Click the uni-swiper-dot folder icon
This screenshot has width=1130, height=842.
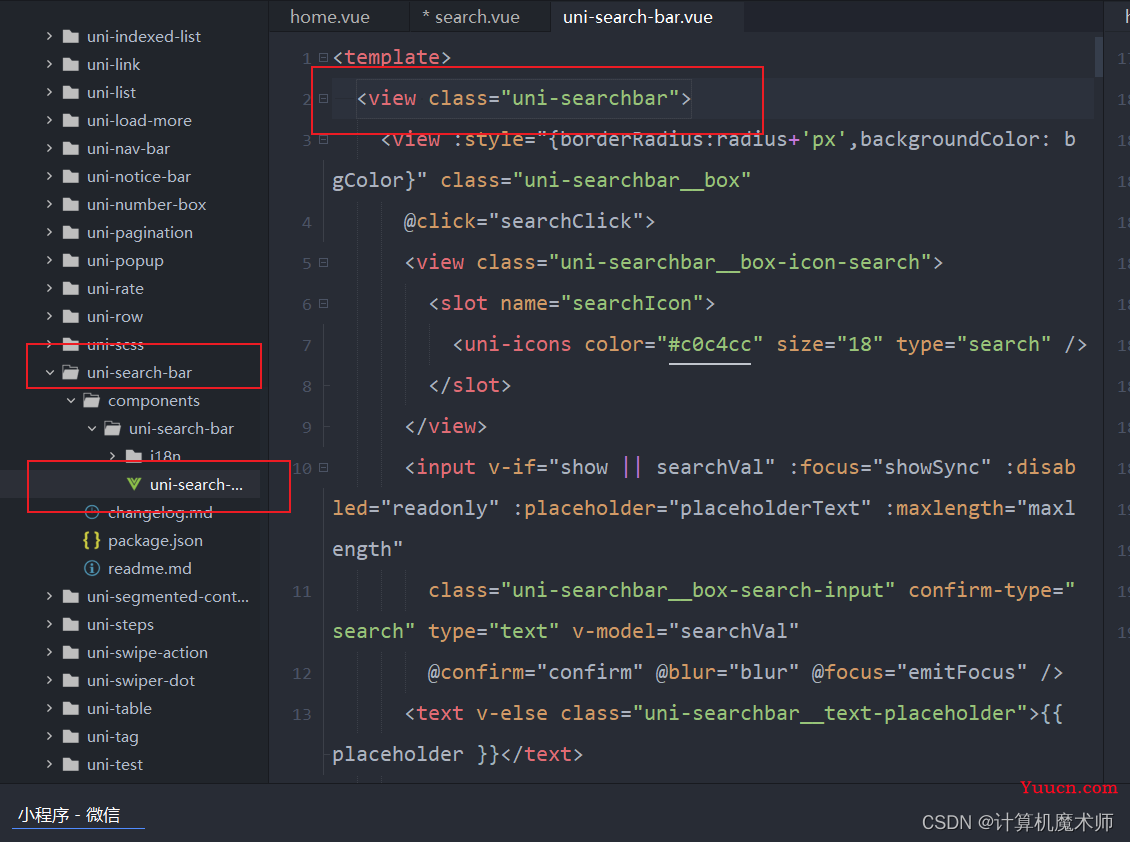[71, 681]
